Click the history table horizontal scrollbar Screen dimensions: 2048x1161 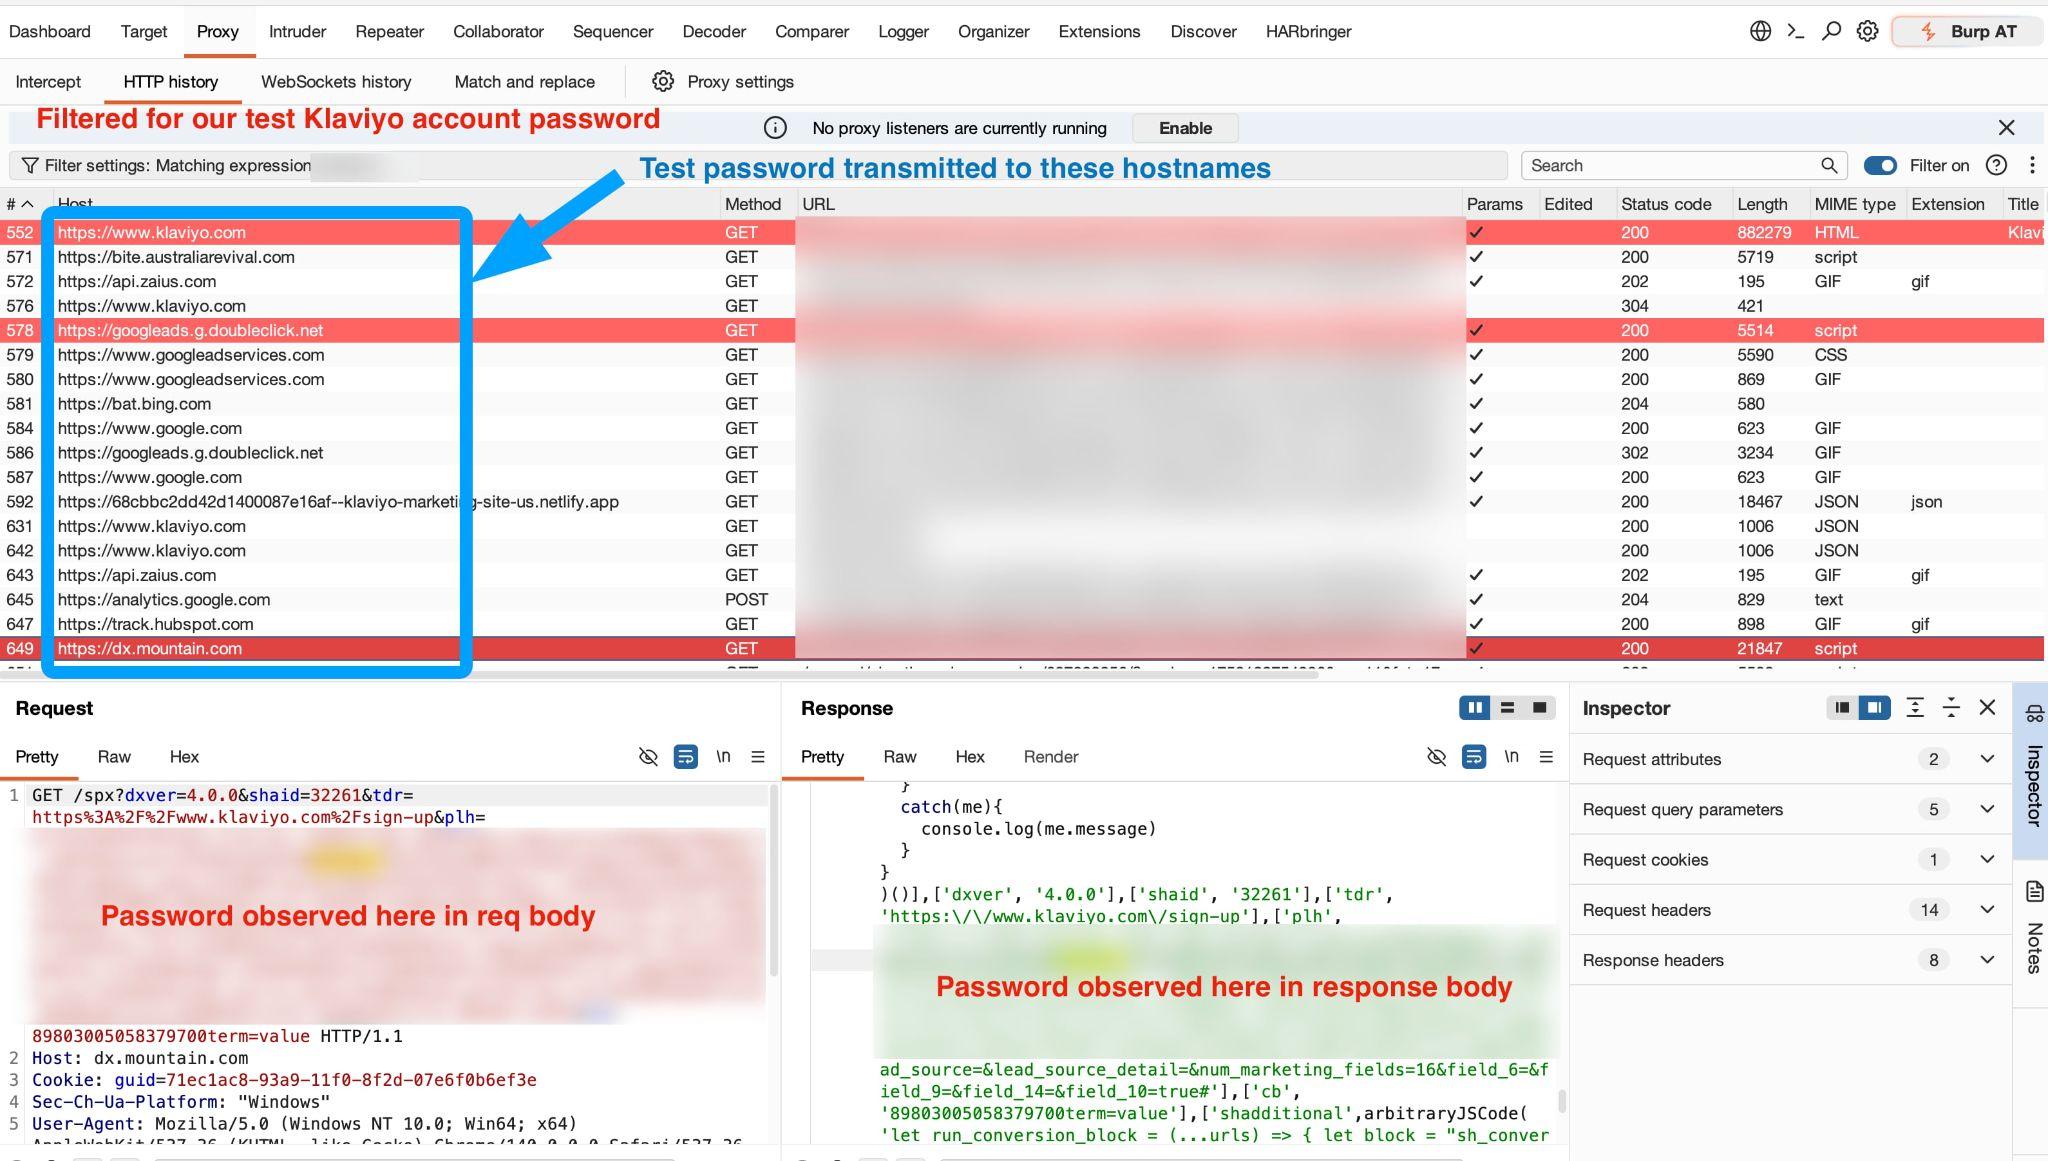[660, 674]
